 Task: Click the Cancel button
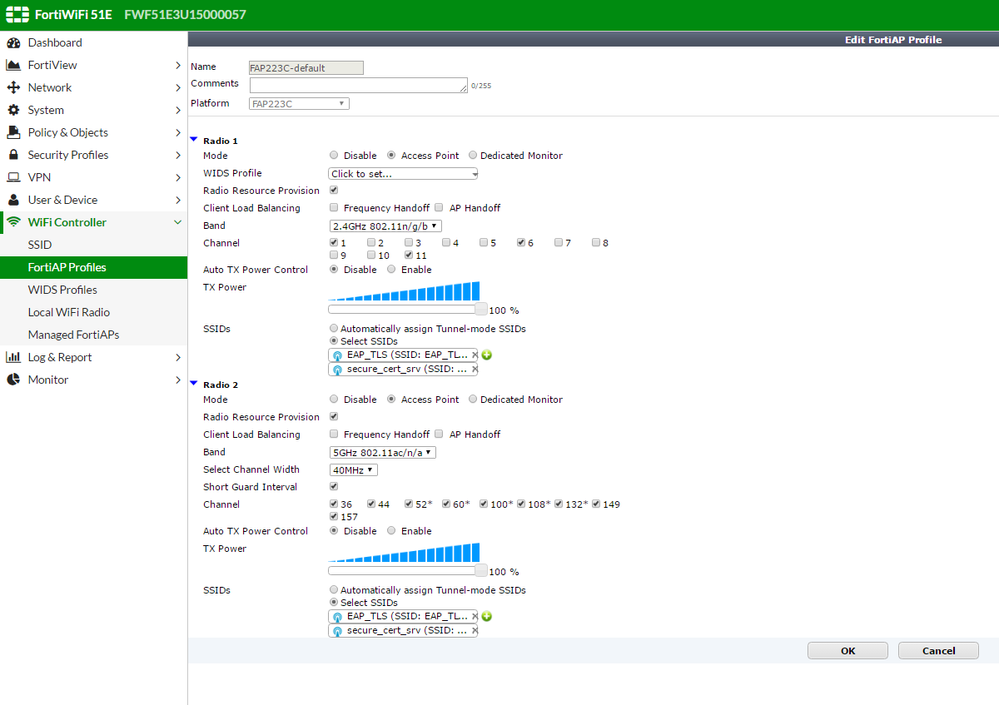(938, 650)
